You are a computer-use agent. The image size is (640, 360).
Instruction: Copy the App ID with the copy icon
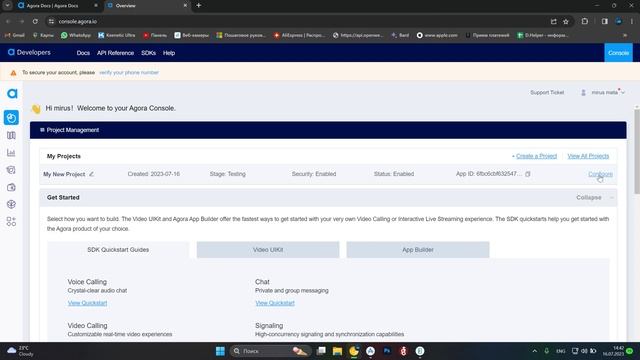pos(528,174)
